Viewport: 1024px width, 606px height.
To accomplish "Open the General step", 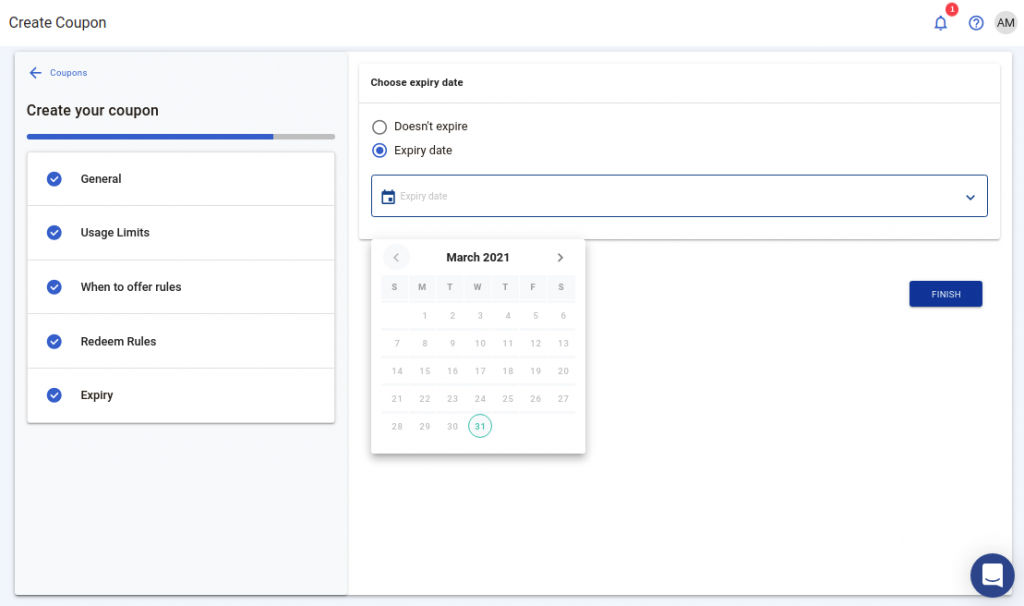I will pyautogui.click(x=181, y=179).
